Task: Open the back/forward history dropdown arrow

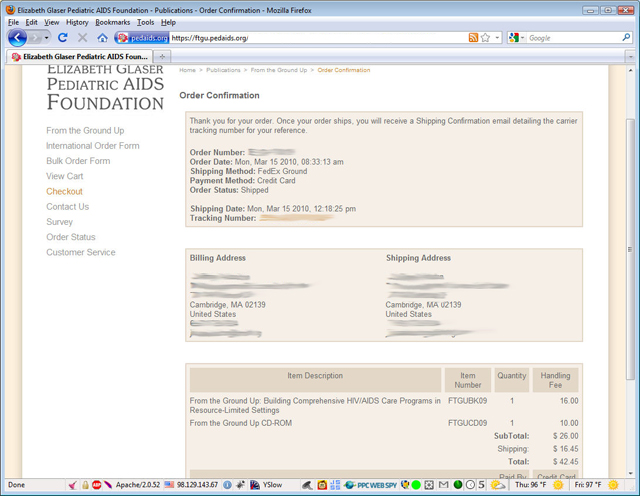Action: (47, 38)
